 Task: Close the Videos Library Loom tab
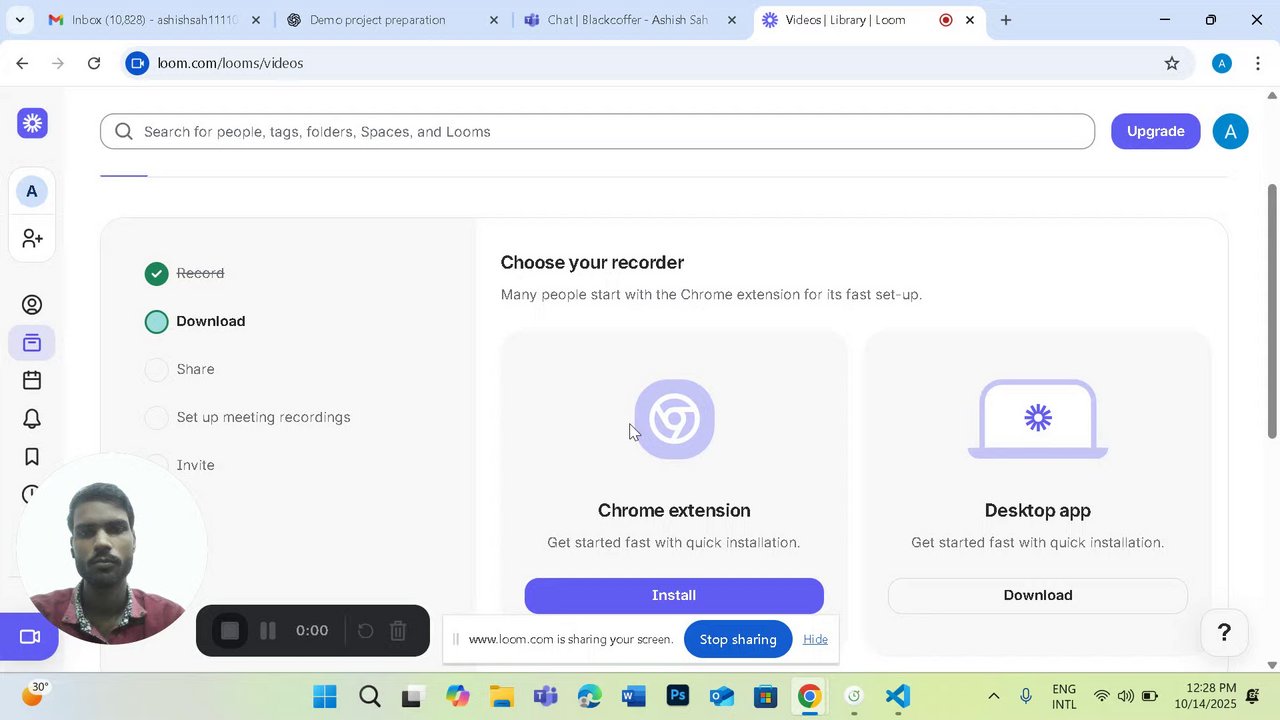point(970,20)
